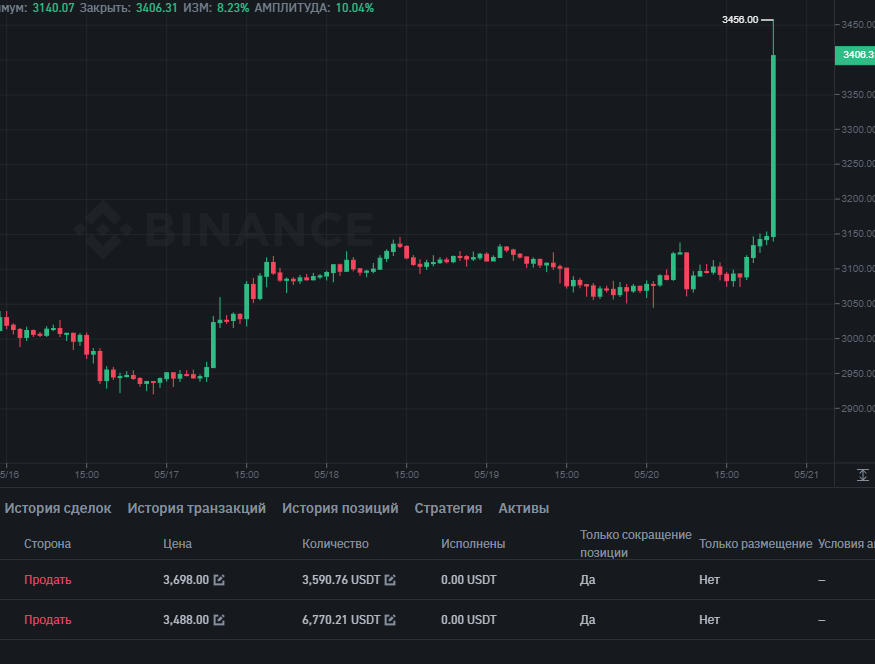The image size is (875, 664).
Task: Open the История сделок tab
Action: click(58, 508)
